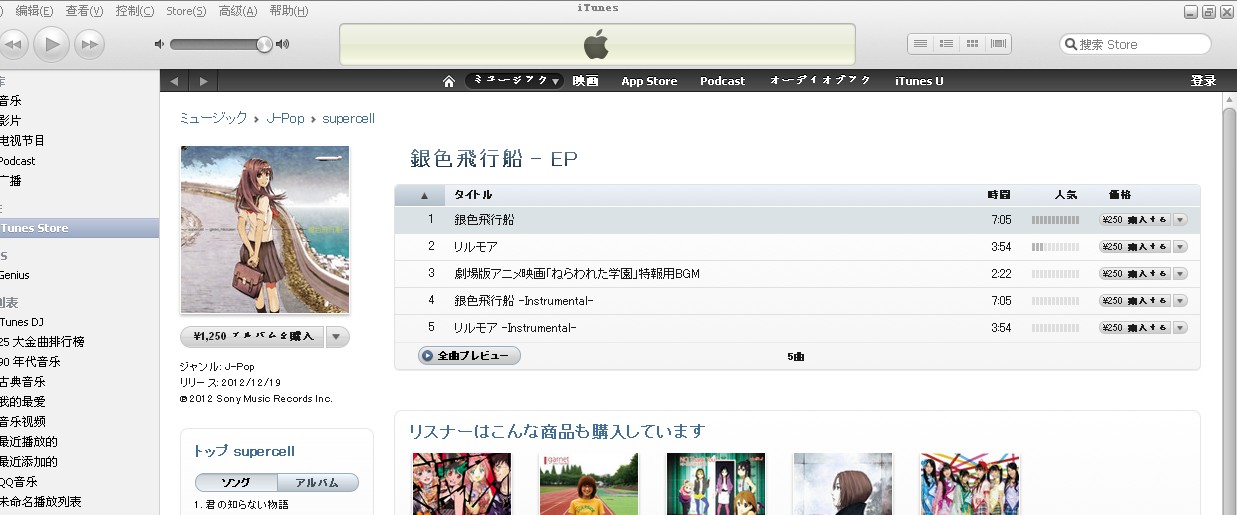Click the 銀色飛行船 album cover art
This screenshot has height=515, width=1237.
tap(265, 230)
